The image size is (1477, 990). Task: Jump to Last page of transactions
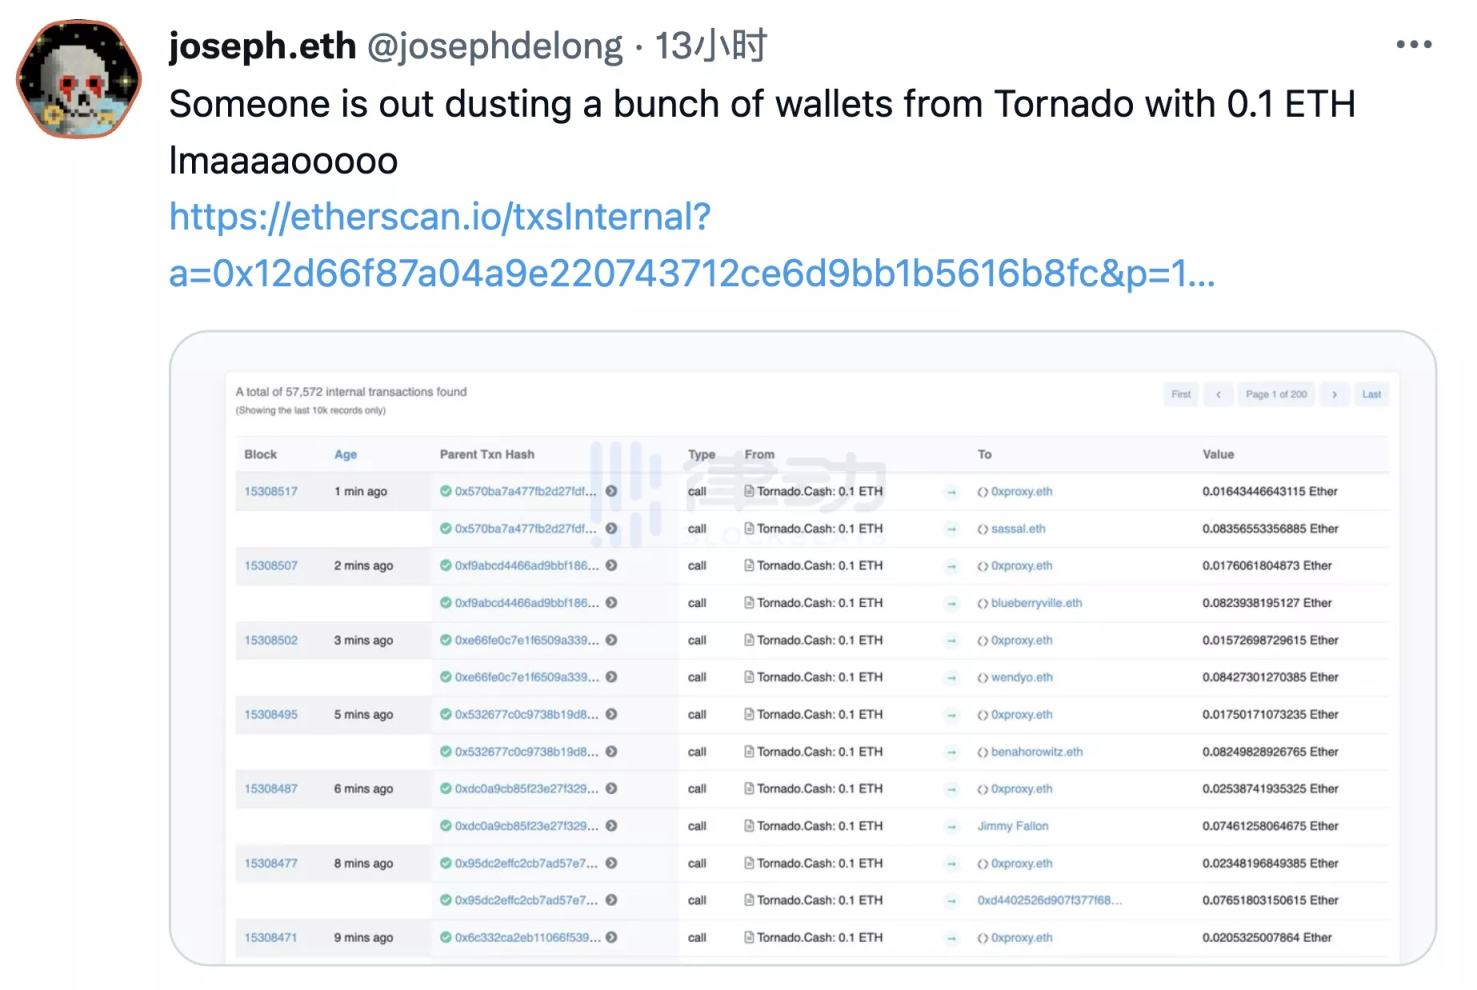(1371, 394)
